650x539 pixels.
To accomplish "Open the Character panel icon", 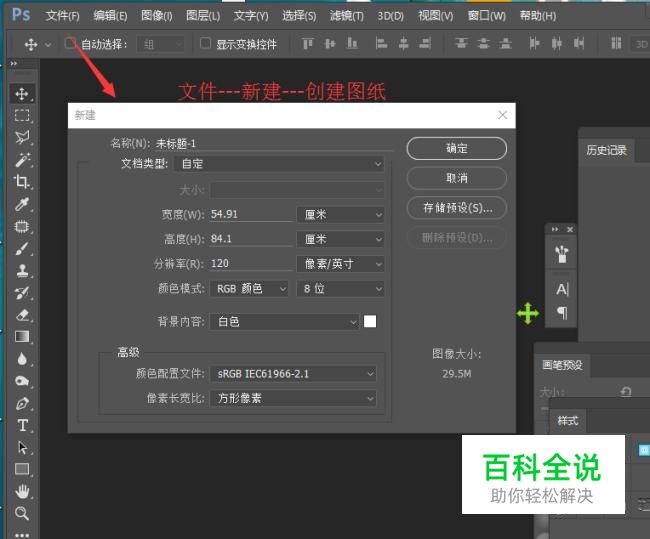I will point(562,289).
